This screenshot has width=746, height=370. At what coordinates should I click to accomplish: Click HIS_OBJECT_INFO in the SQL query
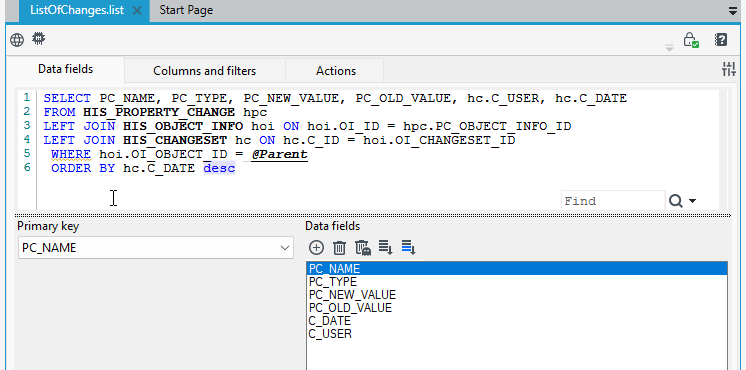(183, 127)
